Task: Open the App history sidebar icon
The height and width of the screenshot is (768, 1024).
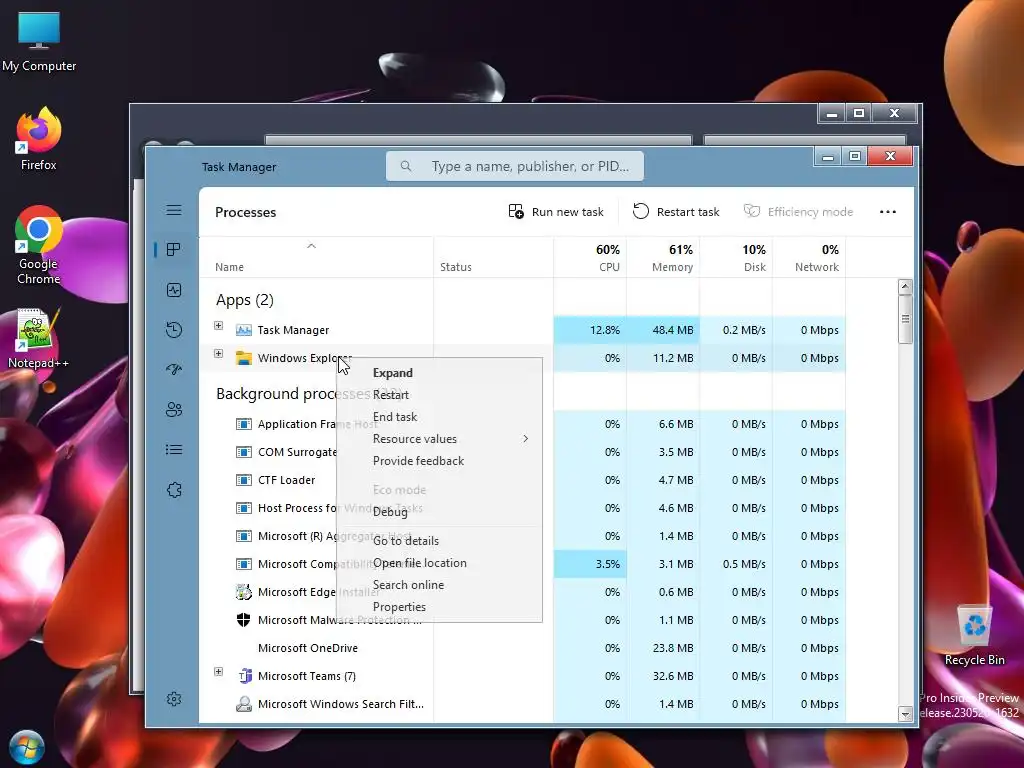Action: click(x=174, y=330)
